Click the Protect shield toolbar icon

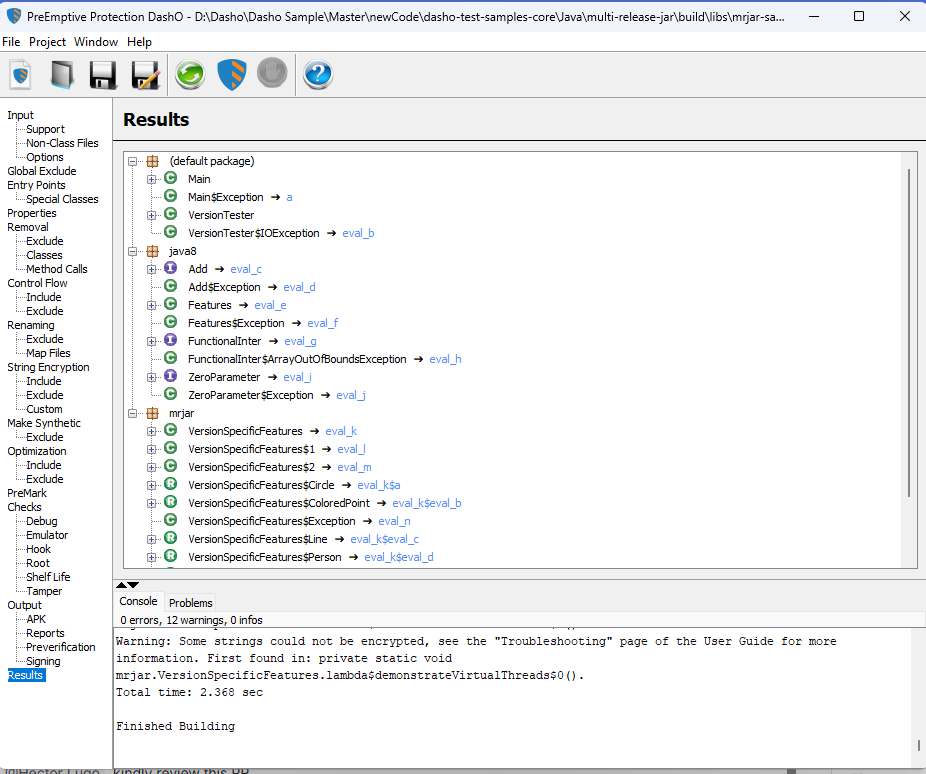click(232, 75)
